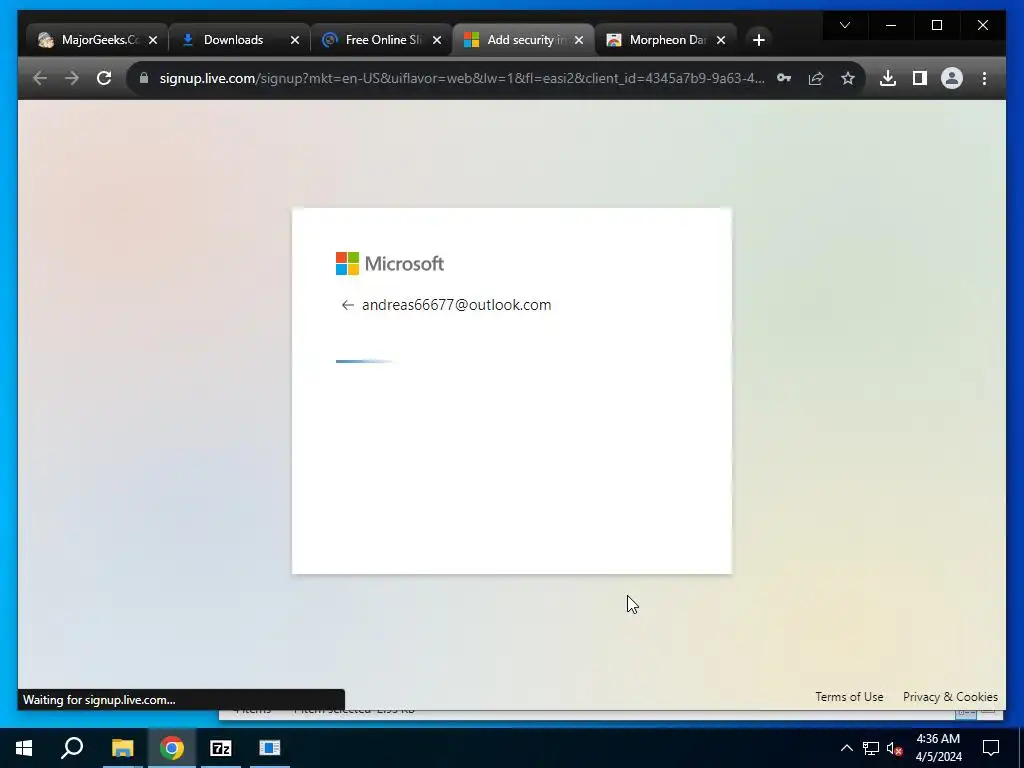Open Chrome downloads tray icon

[x=888, y=78]
